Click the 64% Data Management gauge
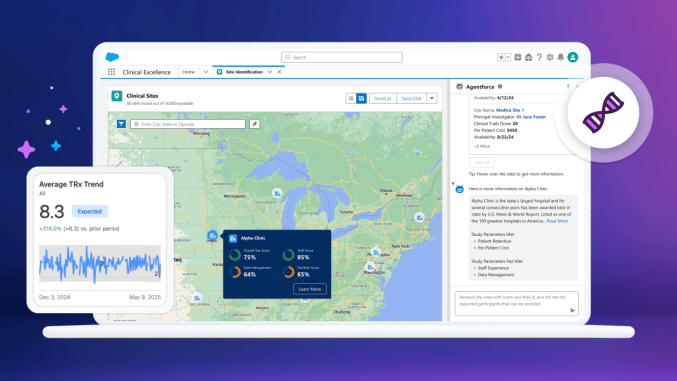Image resolution: width=677 pixels, height=381 pixels. pos(235,272)
